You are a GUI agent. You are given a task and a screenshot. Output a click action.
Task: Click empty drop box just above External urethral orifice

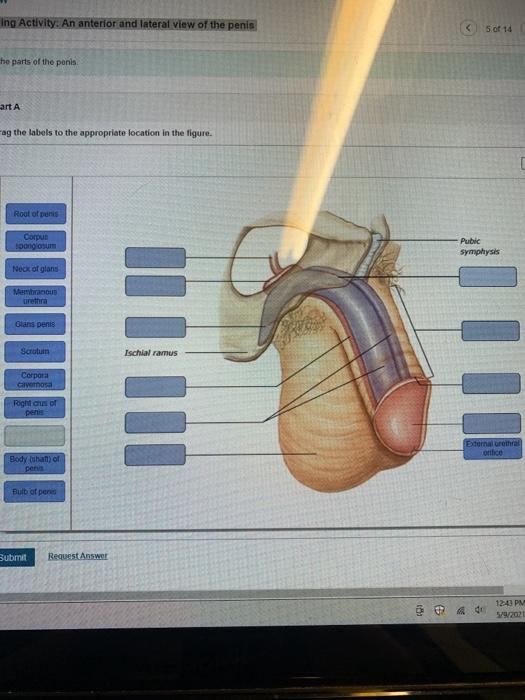click(492, 423)
